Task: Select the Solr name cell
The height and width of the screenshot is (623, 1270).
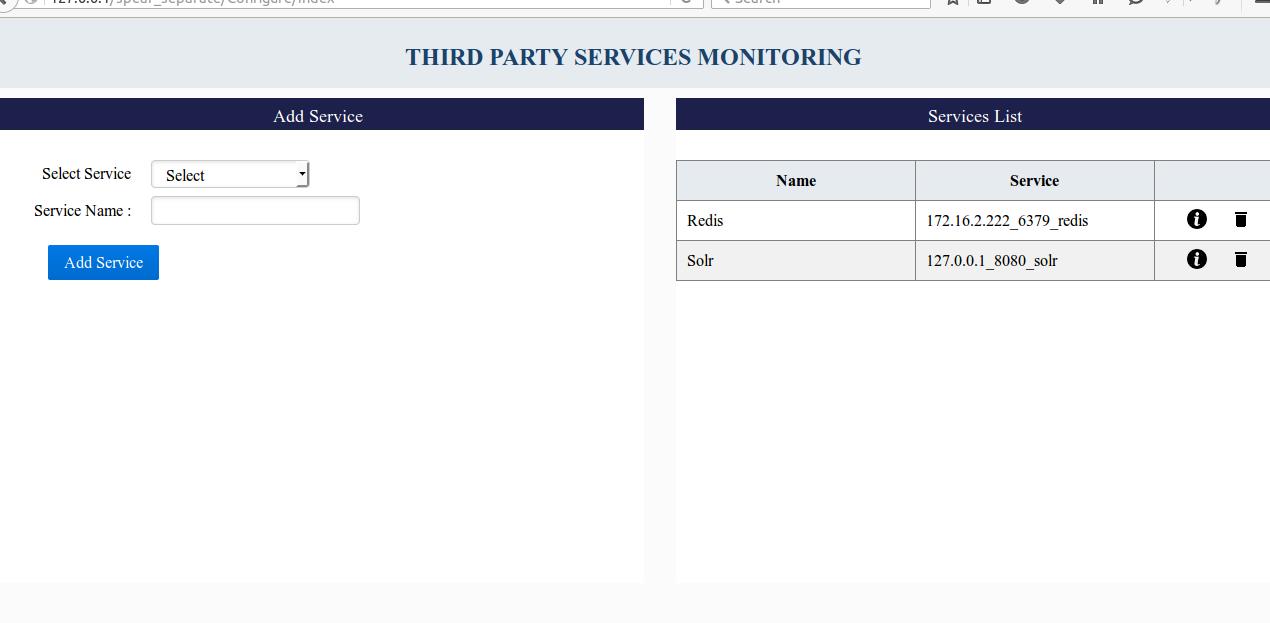Action: 796,260
